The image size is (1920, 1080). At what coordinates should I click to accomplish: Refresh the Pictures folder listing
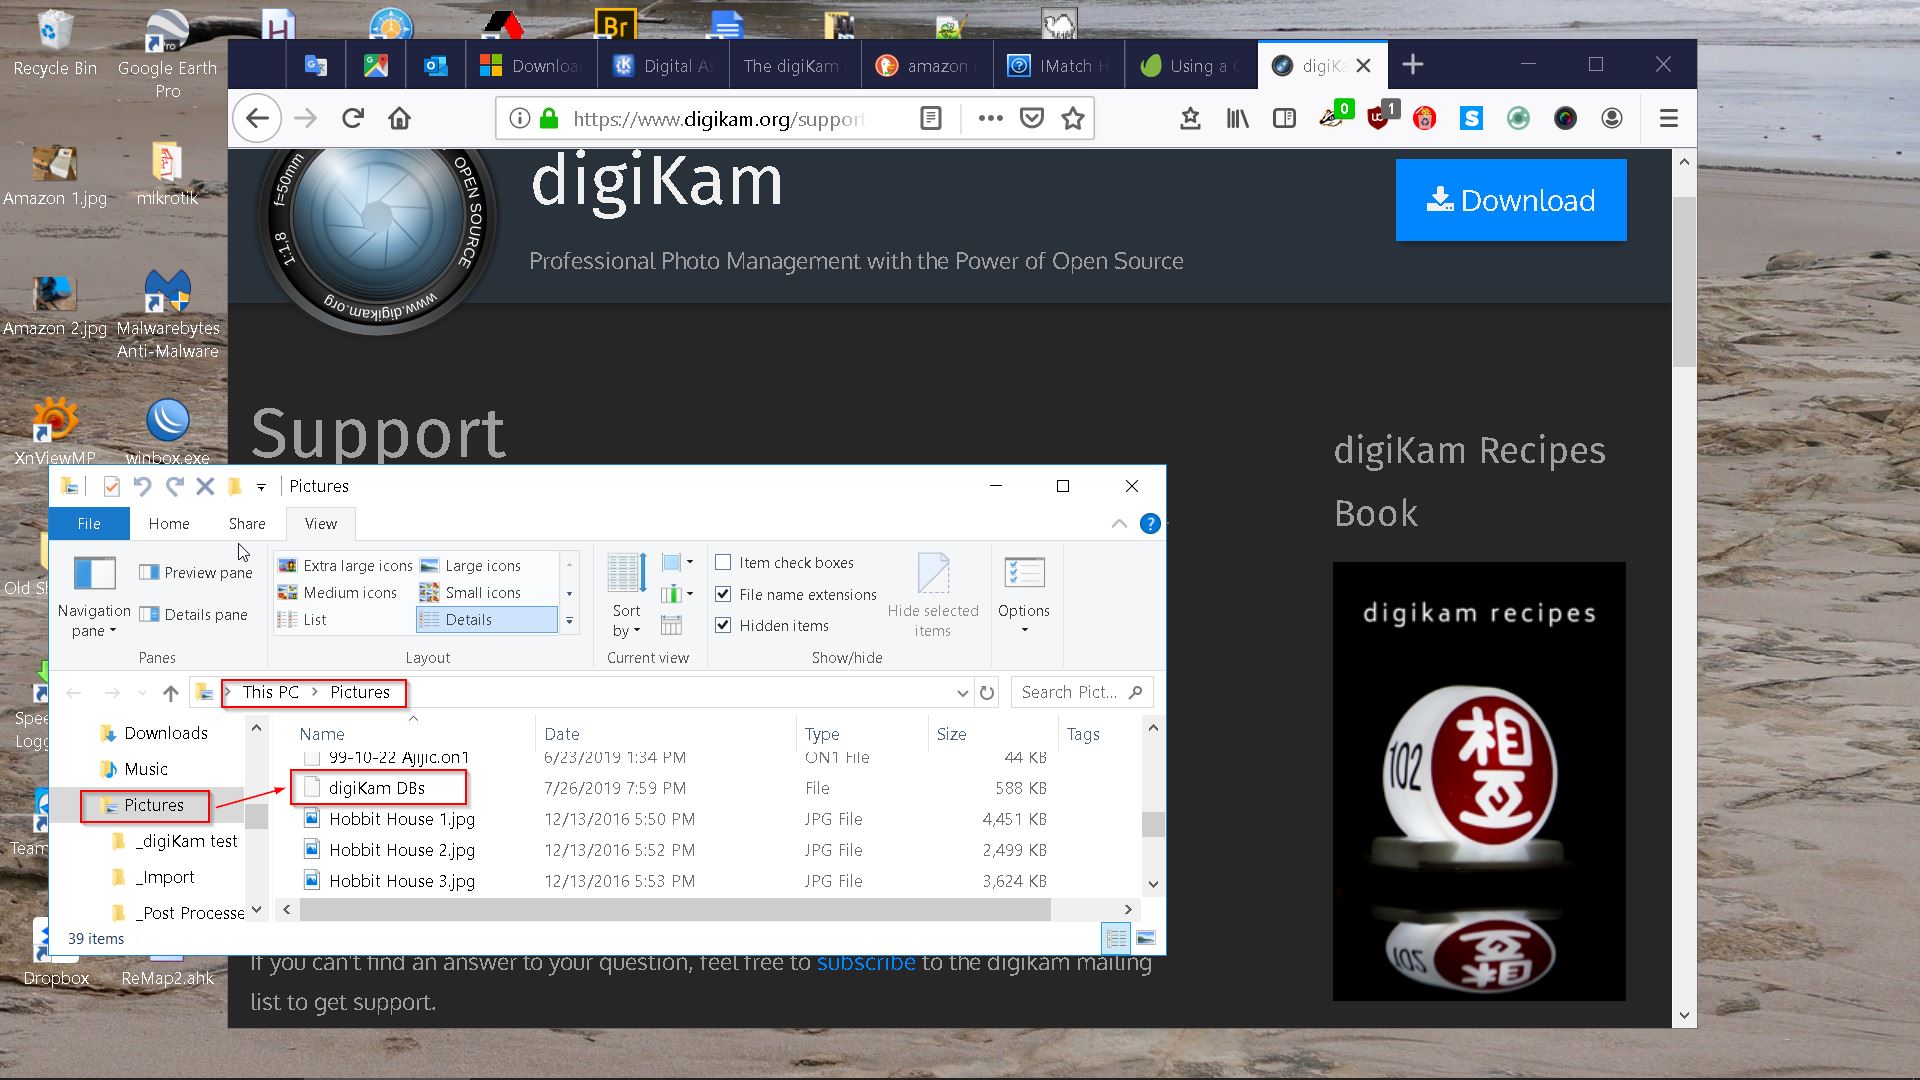click(987, 693)
